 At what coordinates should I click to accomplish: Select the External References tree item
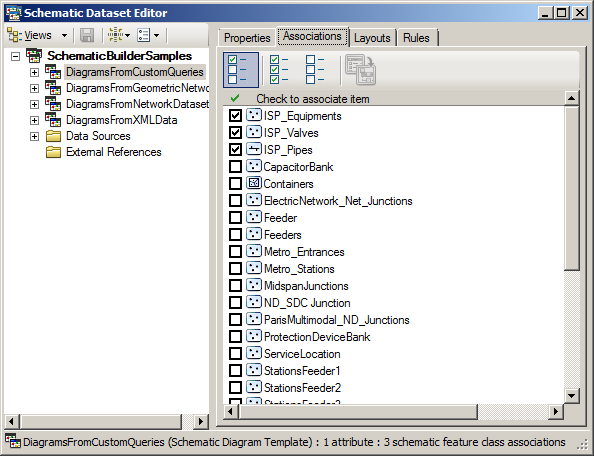coord(114,152)
